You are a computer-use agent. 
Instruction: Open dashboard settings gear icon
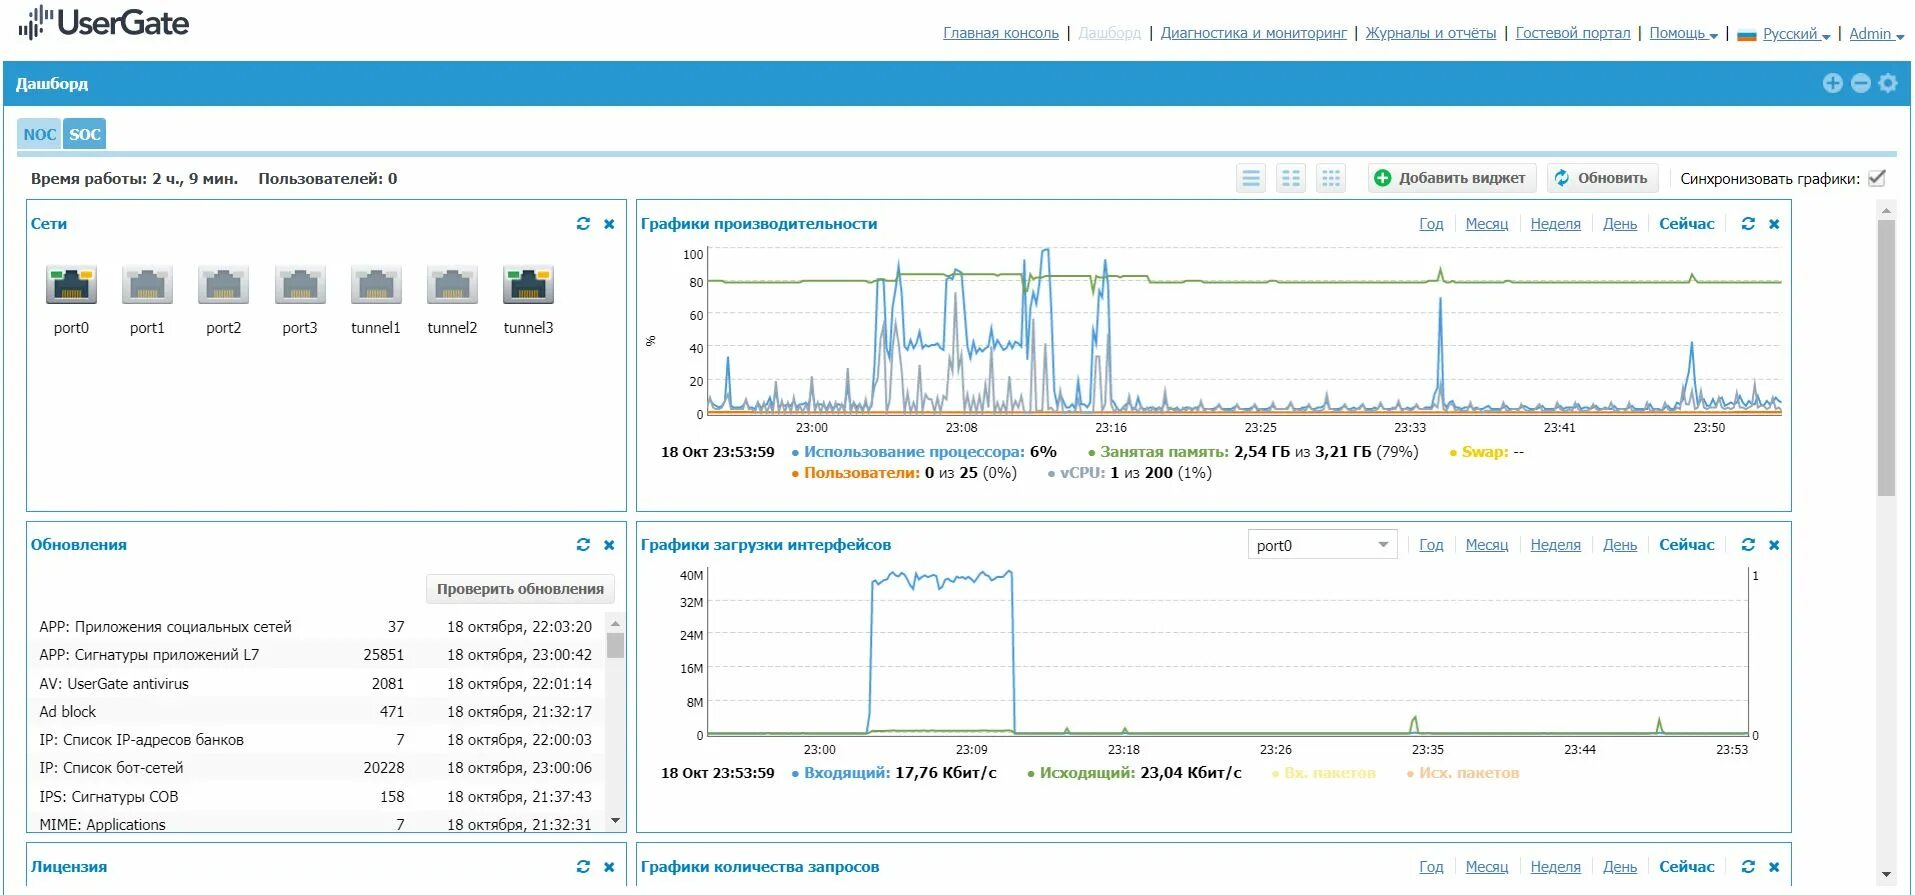[x=1888, y=83]
